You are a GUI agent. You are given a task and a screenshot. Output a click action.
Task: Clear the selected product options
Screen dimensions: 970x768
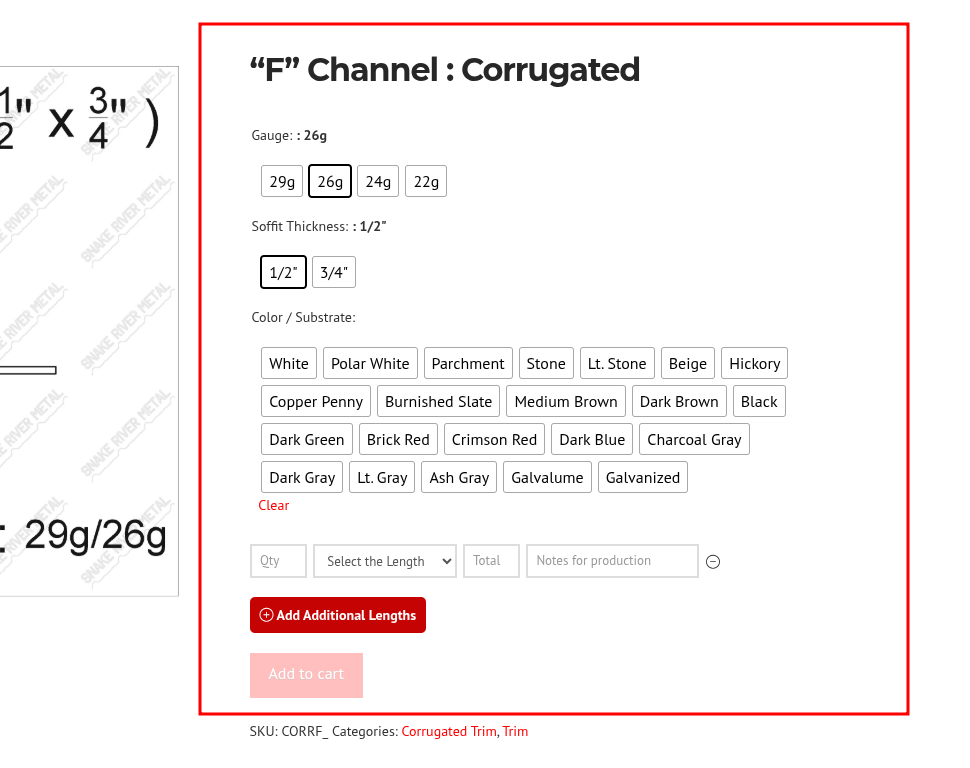(x=273, y=506)
